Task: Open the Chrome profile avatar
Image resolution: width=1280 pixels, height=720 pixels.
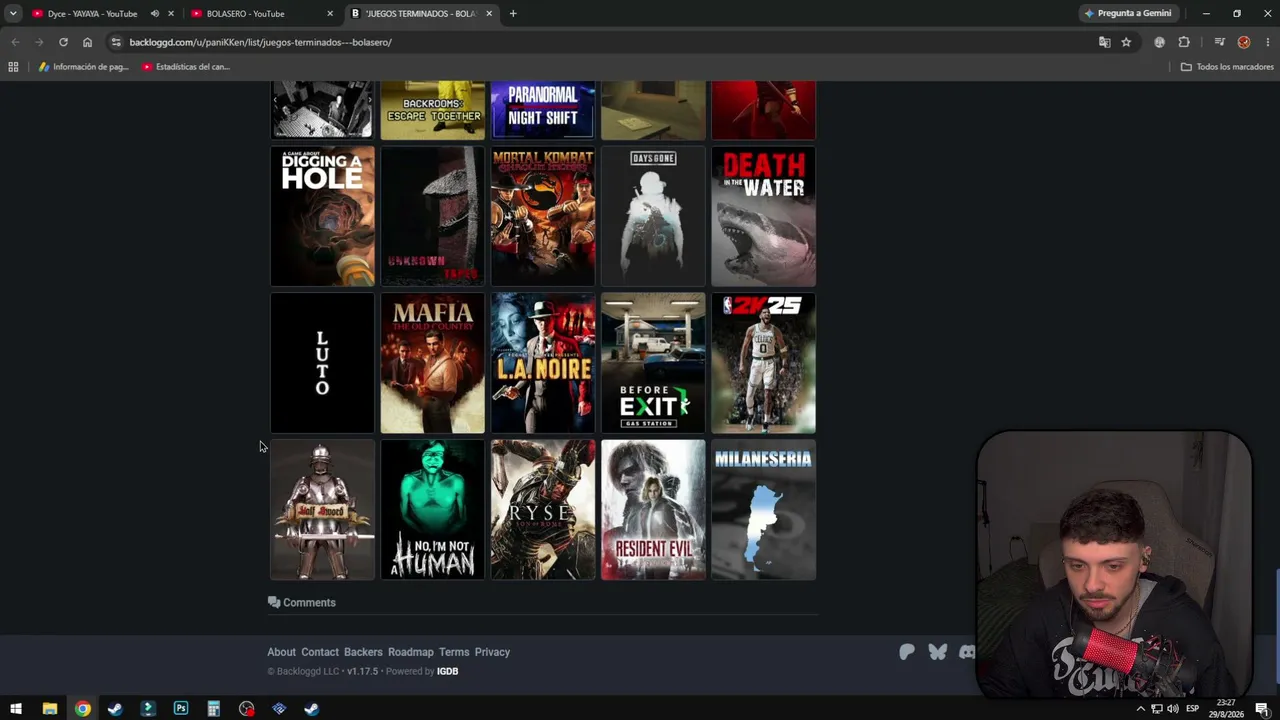Action: 1244,42
